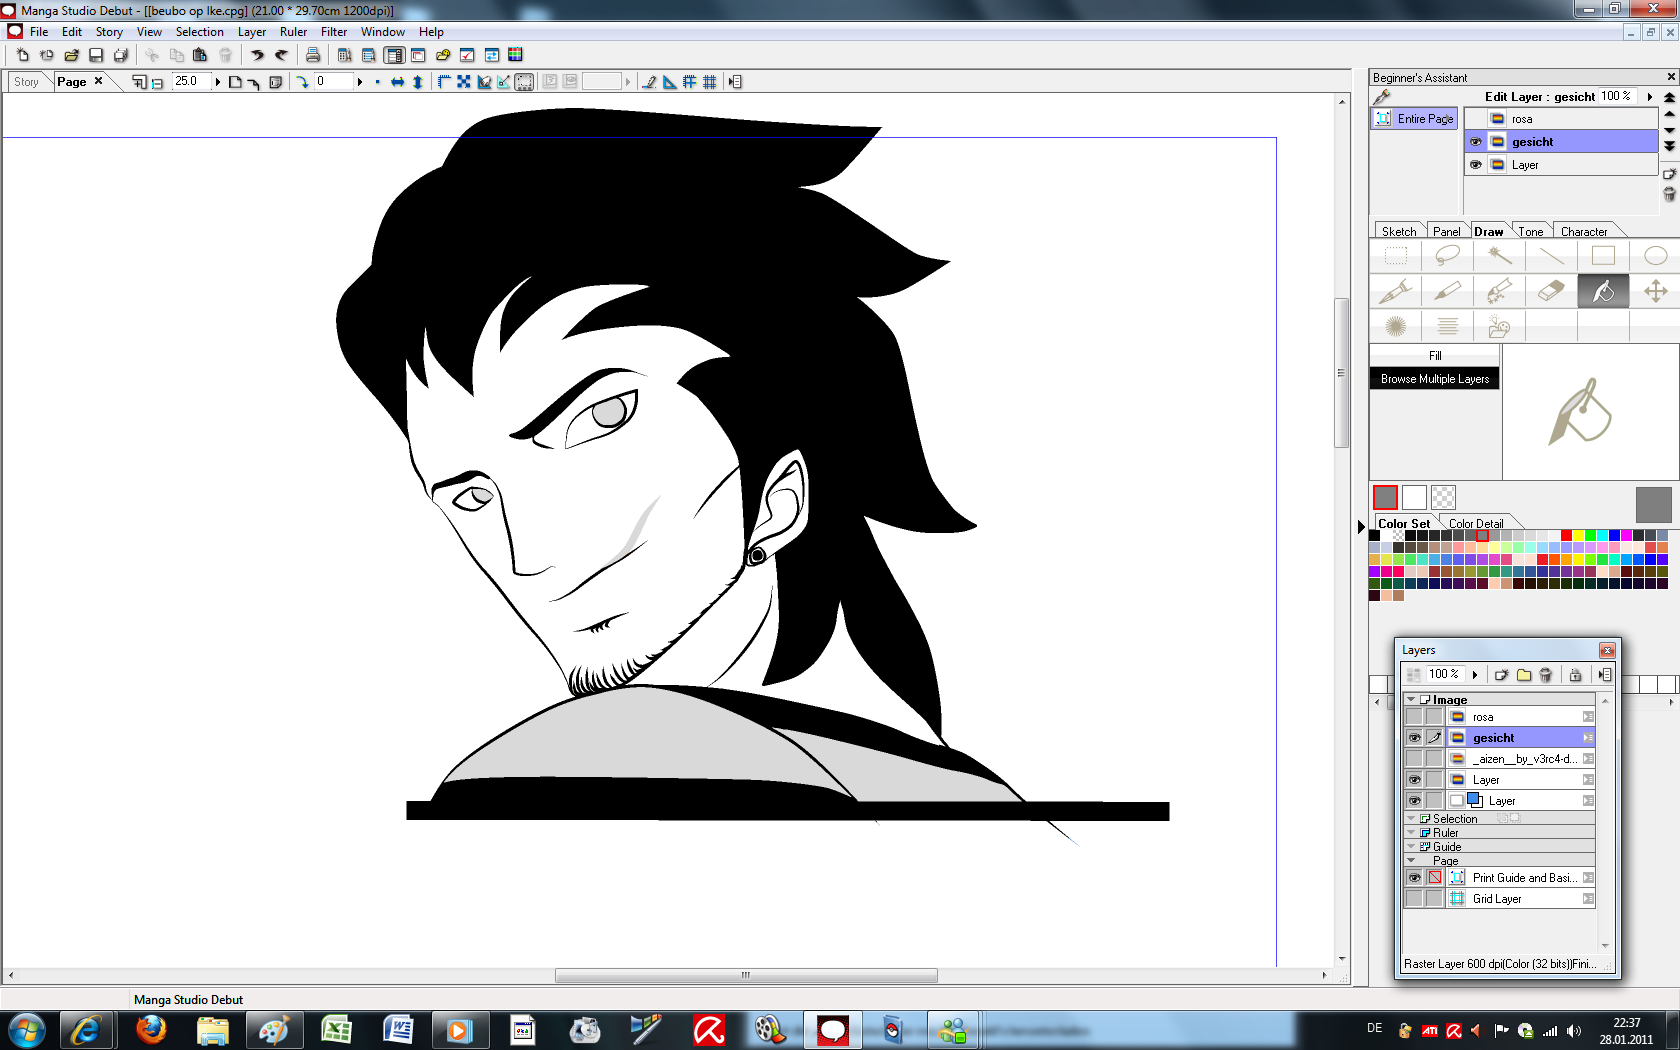Screen dimensions: 1680x1050
Task: Click the Undo arrow icon
Action: click(257, 55)
